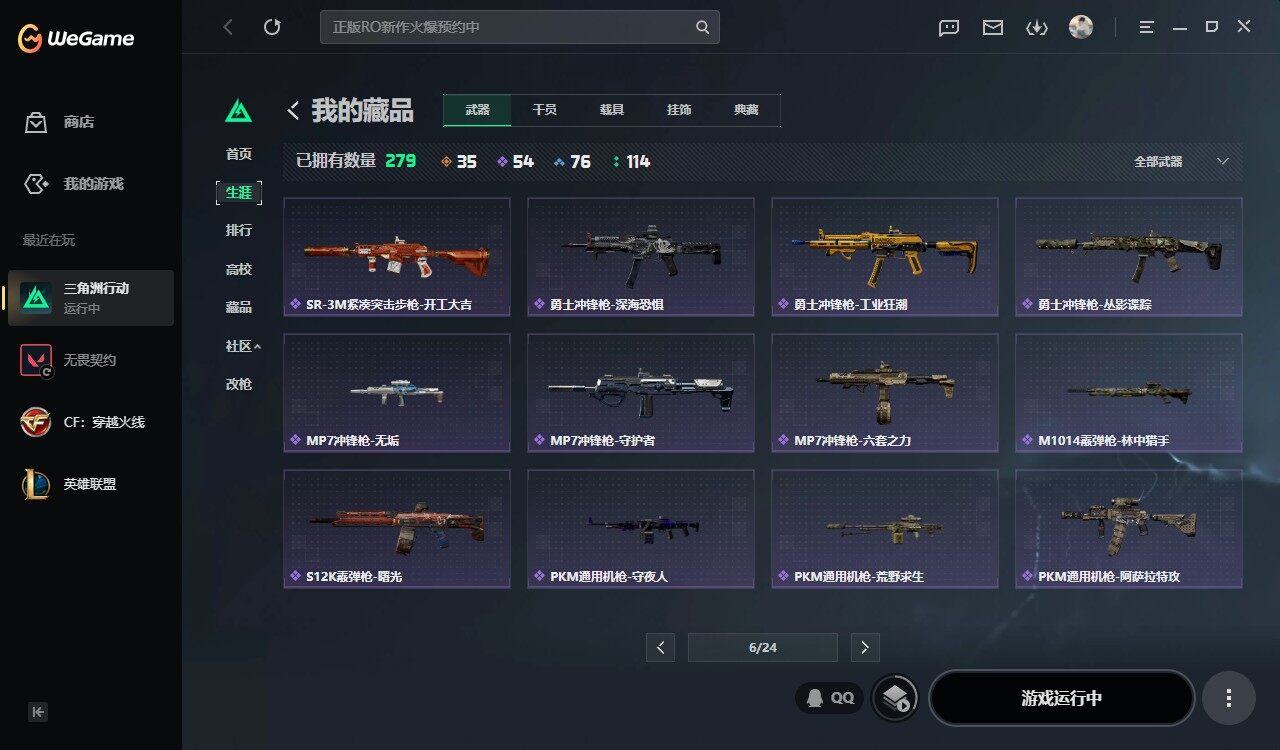Open the mail inbox envelope icon
1280x750 pixels.
pyautogui.click(x=993, y=28)
